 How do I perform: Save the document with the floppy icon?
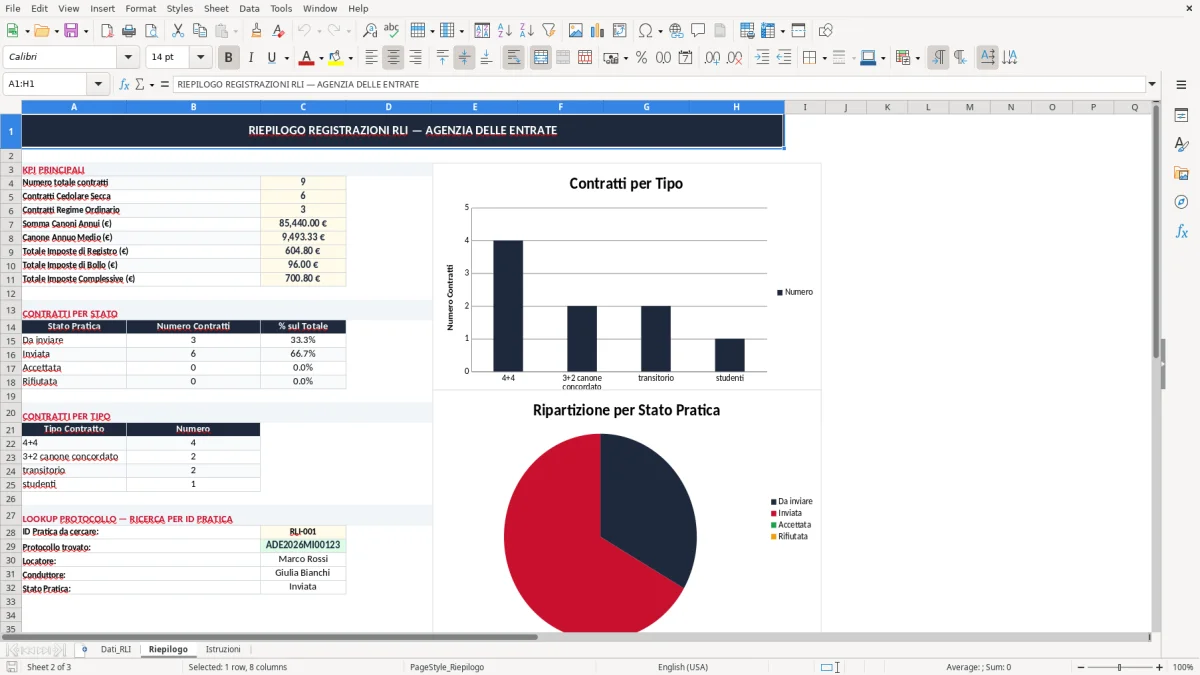pos(71,31)
